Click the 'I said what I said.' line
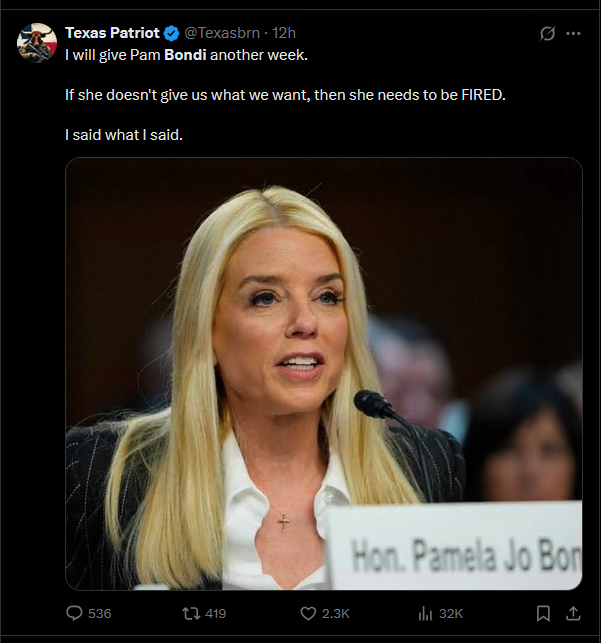The width and height of the screenshot is (601, 643). (124, 135)
